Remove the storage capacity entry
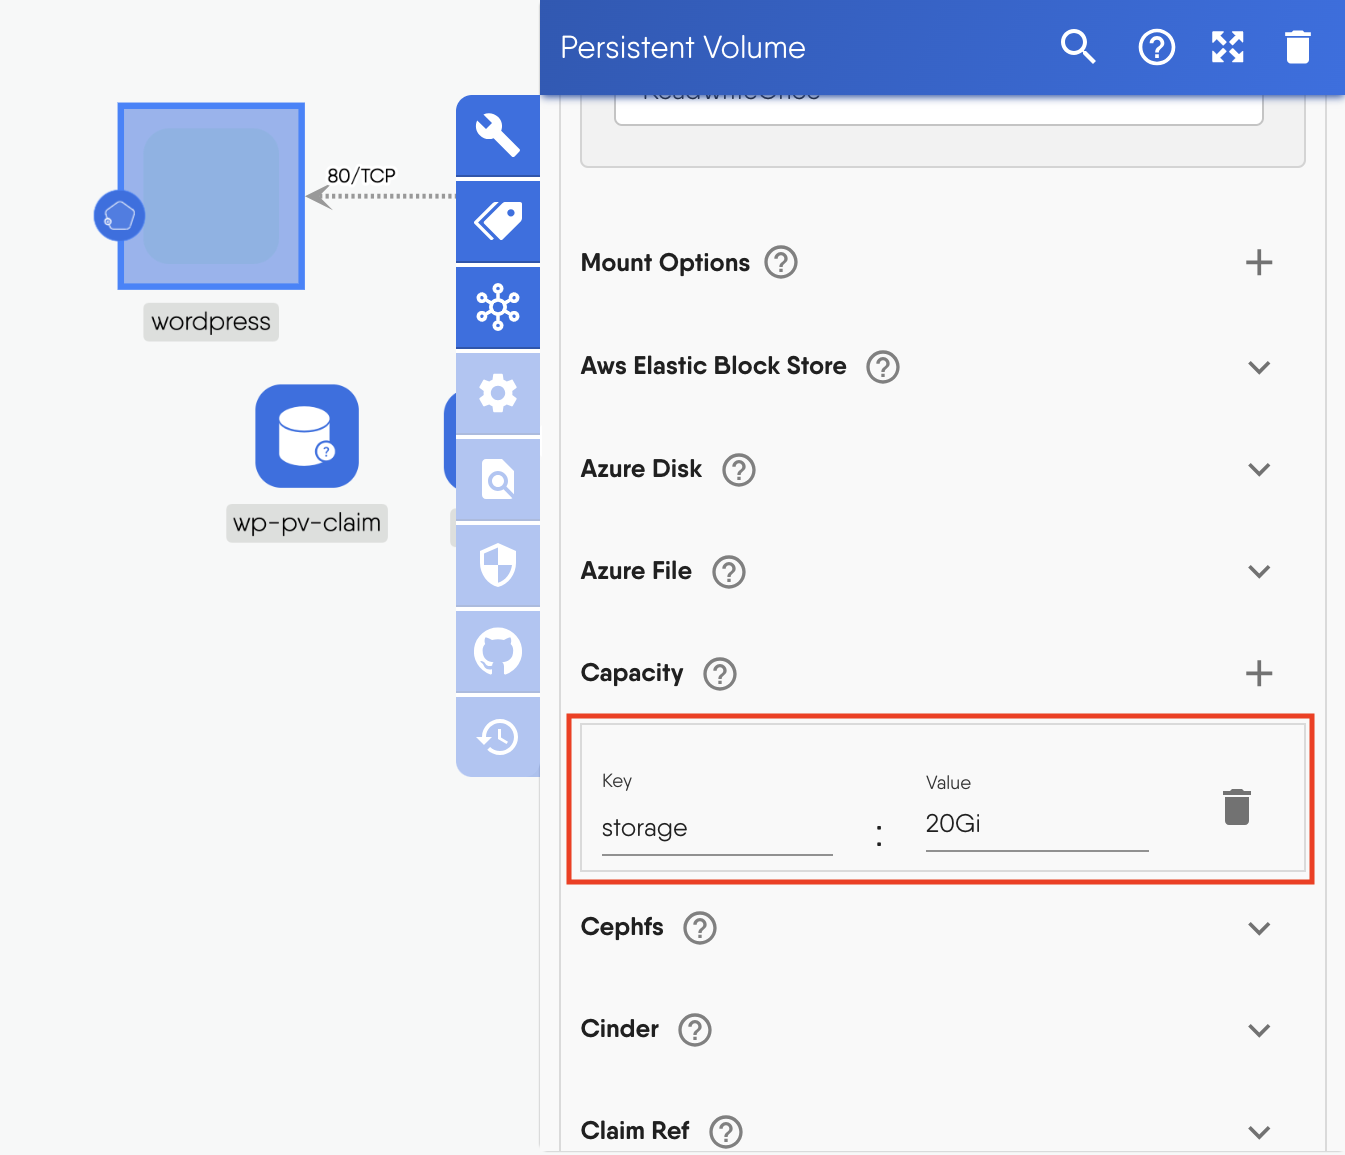Image resolution: width=1345 pixels, height=1155 pixels. [x=1236, y=807]
